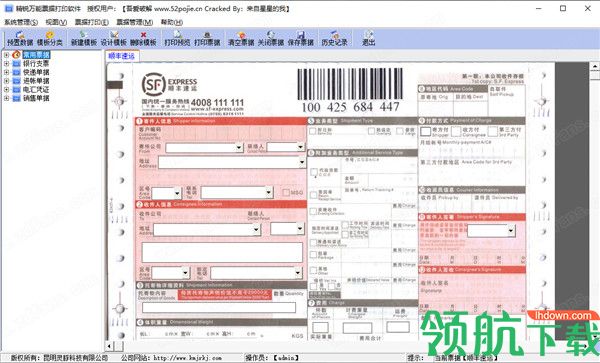This screenshot has height=363, width=600.
Task: Switch to the 顺丰速运 tab
Action: 122,56
